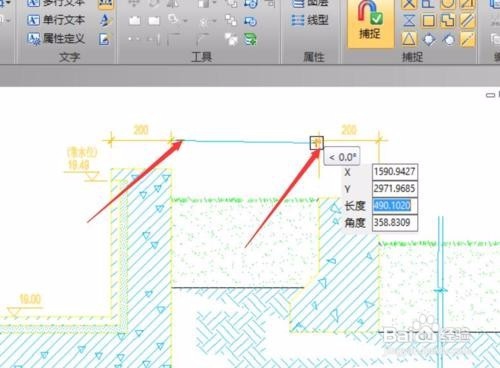Image resolution: width=500 pixels, height=368 pixels.
Task: Click the blue monitor refresh tool icon
Action: (250, 21)
